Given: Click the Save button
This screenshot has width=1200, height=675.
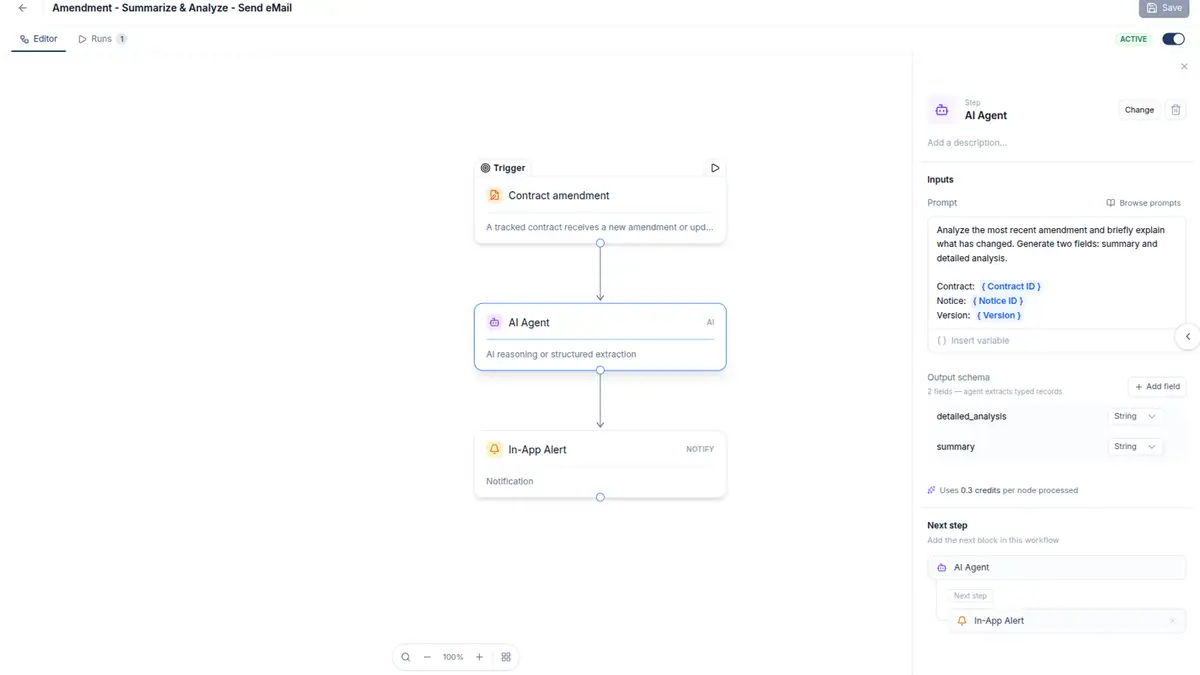Looking at the screenshot, I should (x=1164, y=8).
